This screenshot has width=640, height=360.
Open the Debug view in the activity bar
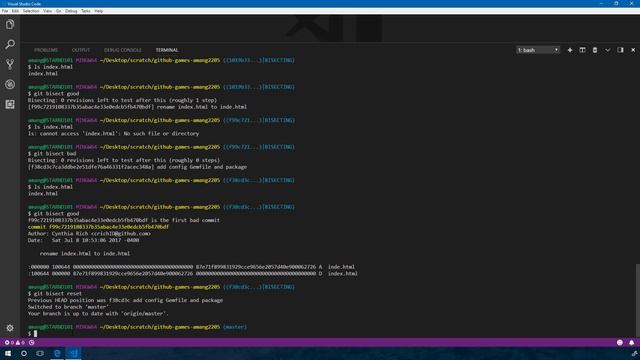[10, 84]
